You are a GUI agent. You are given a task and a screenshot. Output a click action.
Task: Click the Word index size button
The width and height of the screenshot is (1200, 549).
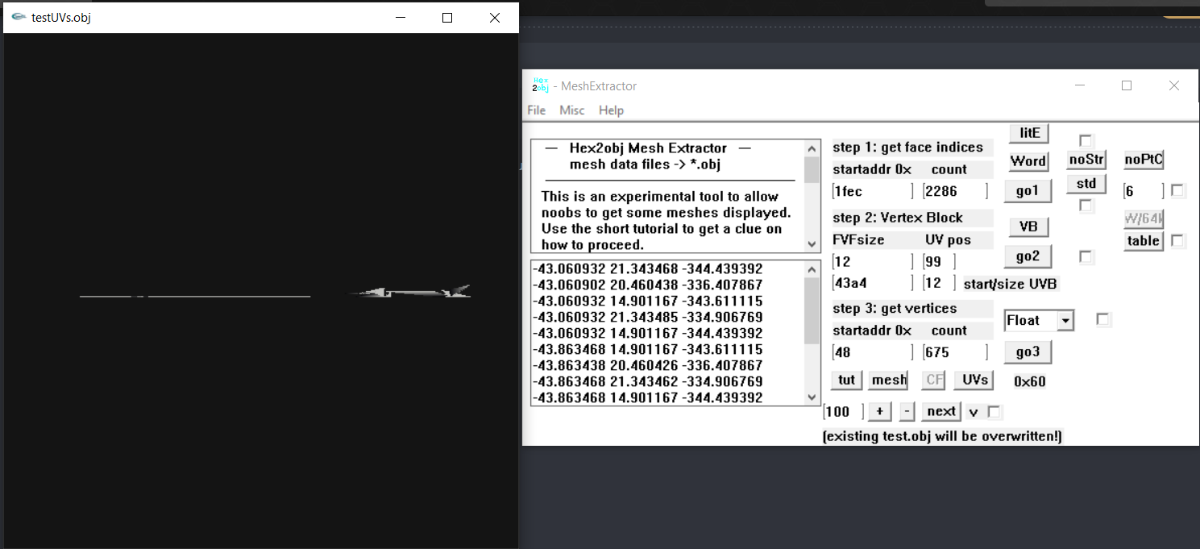1027,161
